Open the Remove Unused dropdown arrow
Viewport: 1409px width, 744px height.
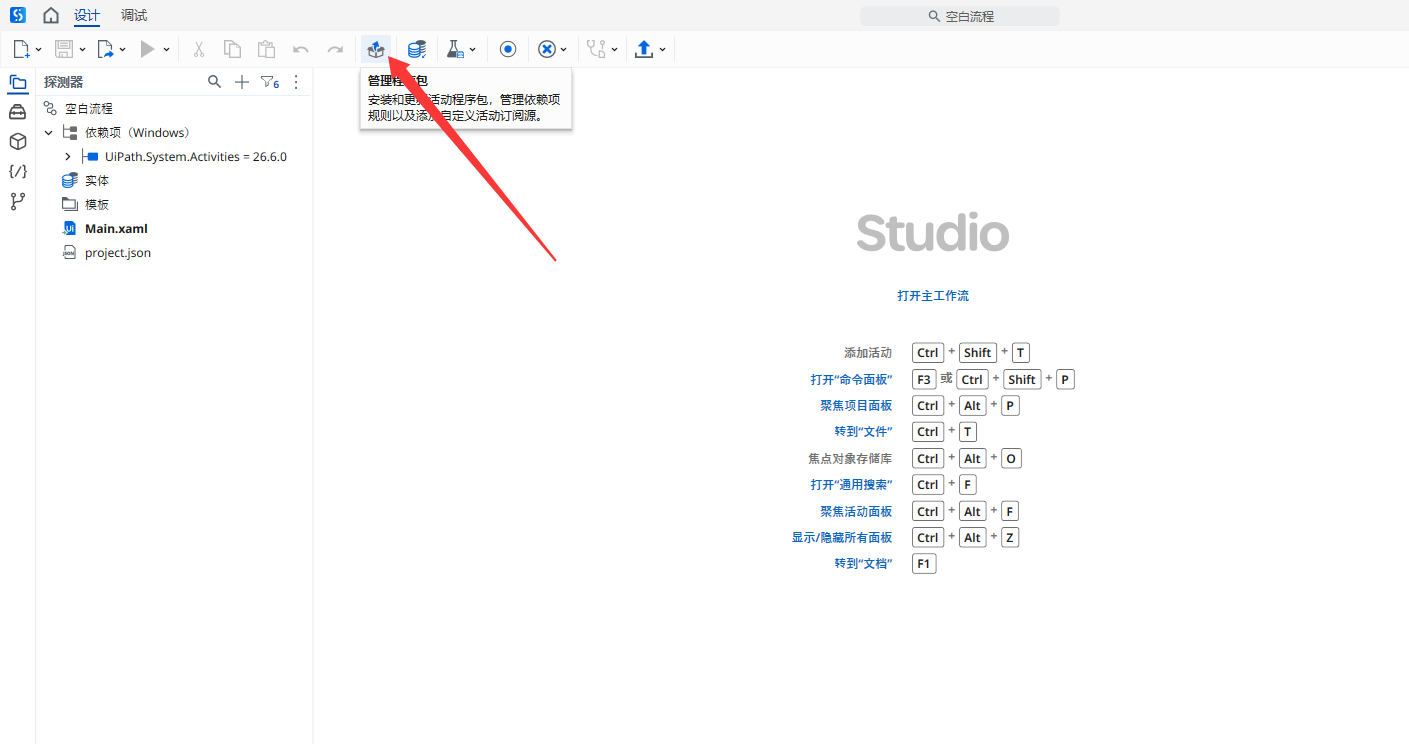[x=563, y=49]
